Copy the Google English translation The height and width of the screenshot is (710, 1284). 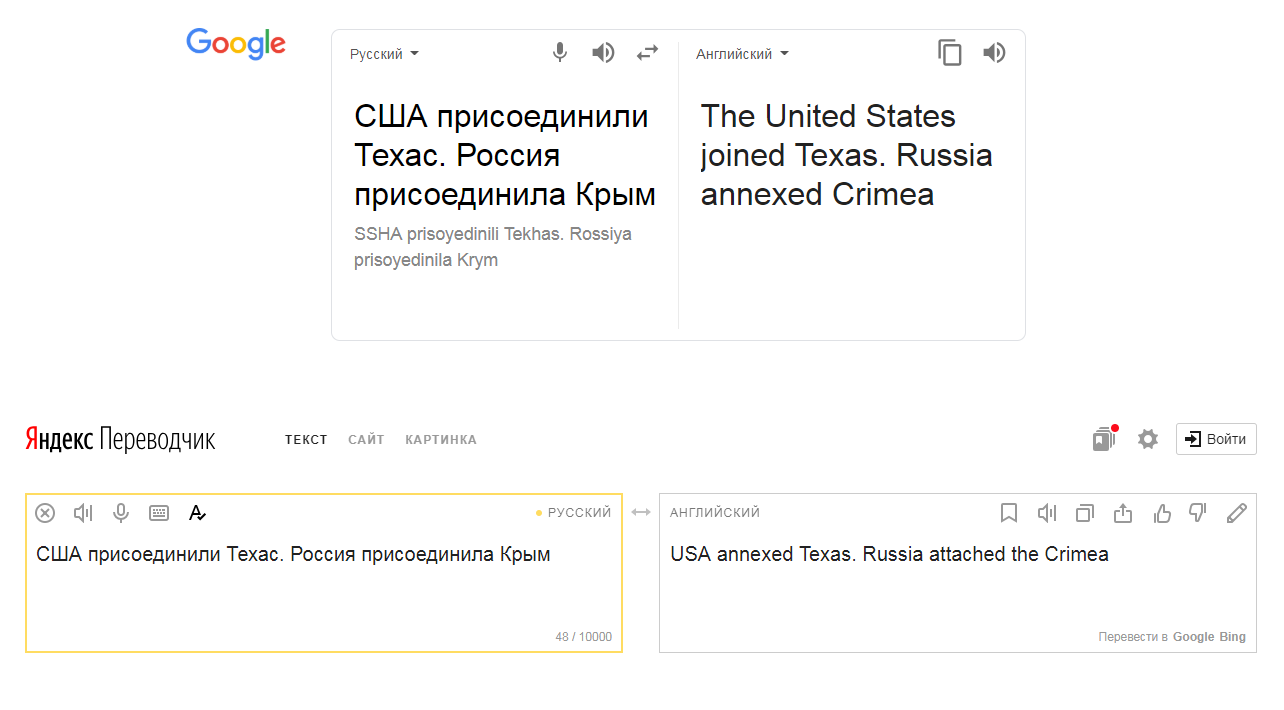pyautogui.click(x=949, y=53)
